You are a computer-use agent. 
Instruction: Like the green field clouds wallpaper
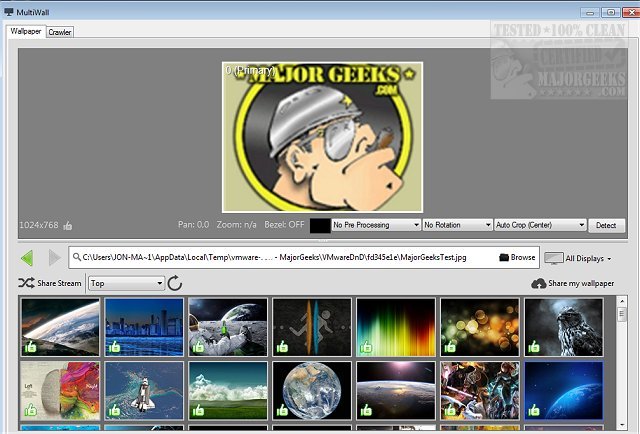[x=198, y=410]
